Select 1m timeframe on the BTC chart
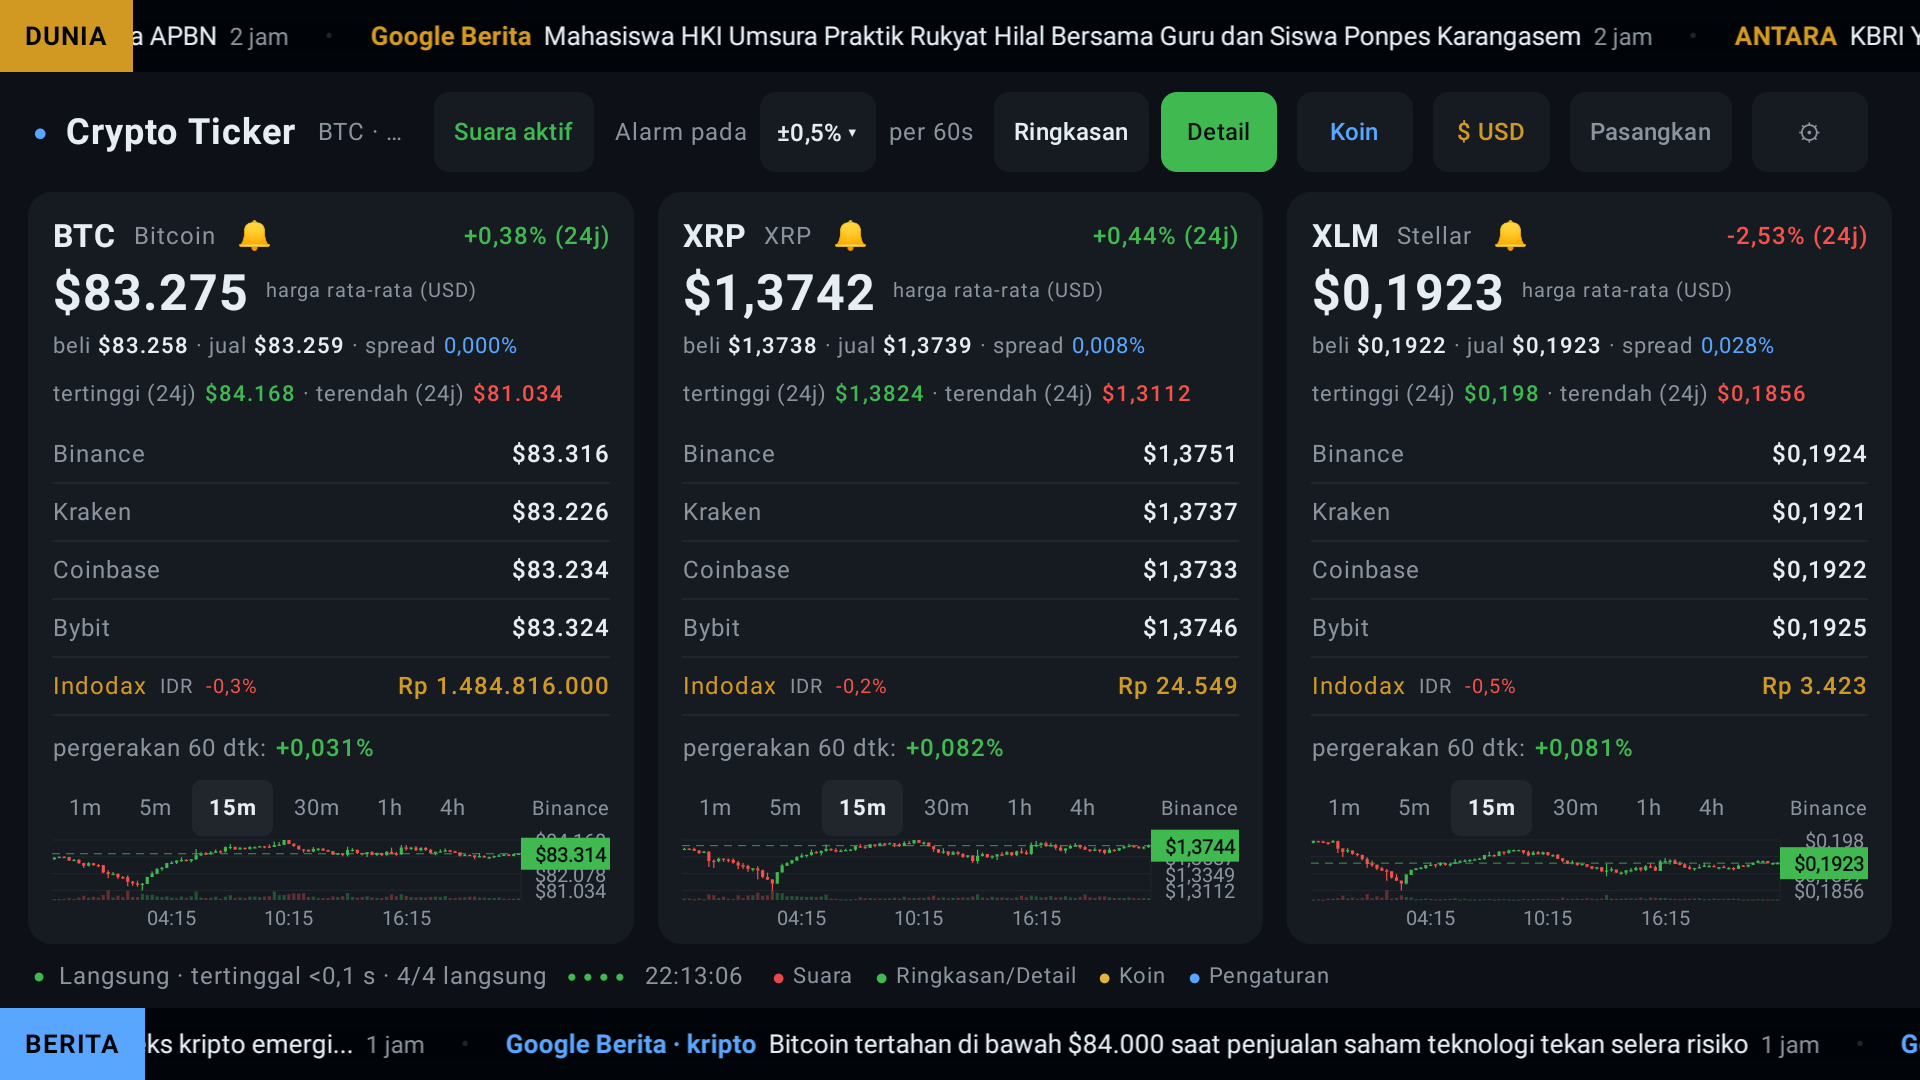The image size is (1920, 1080). click(85, 807)
